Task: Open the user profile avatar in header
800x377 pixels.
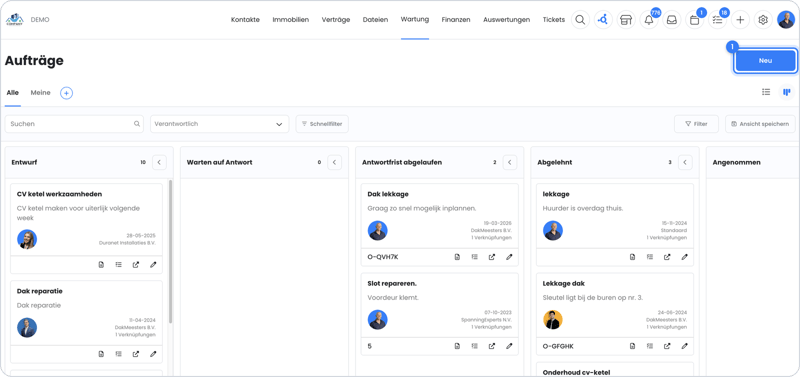Action: point(786,20)
